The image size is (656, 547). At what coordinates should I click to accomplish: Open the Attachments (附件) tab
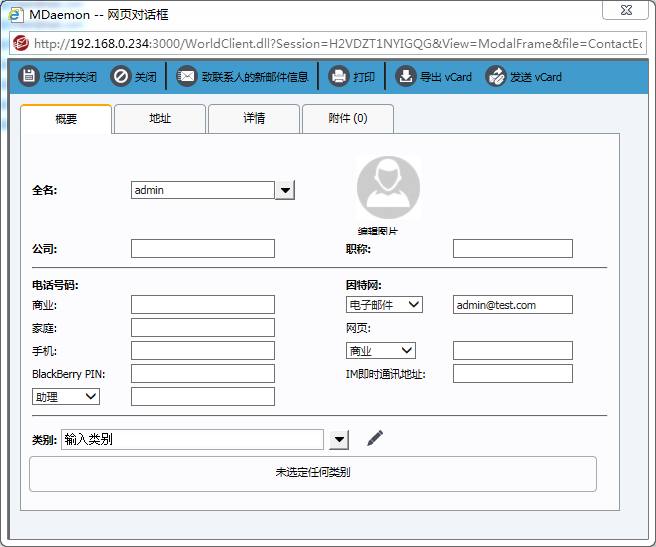[x=347, y=118]
